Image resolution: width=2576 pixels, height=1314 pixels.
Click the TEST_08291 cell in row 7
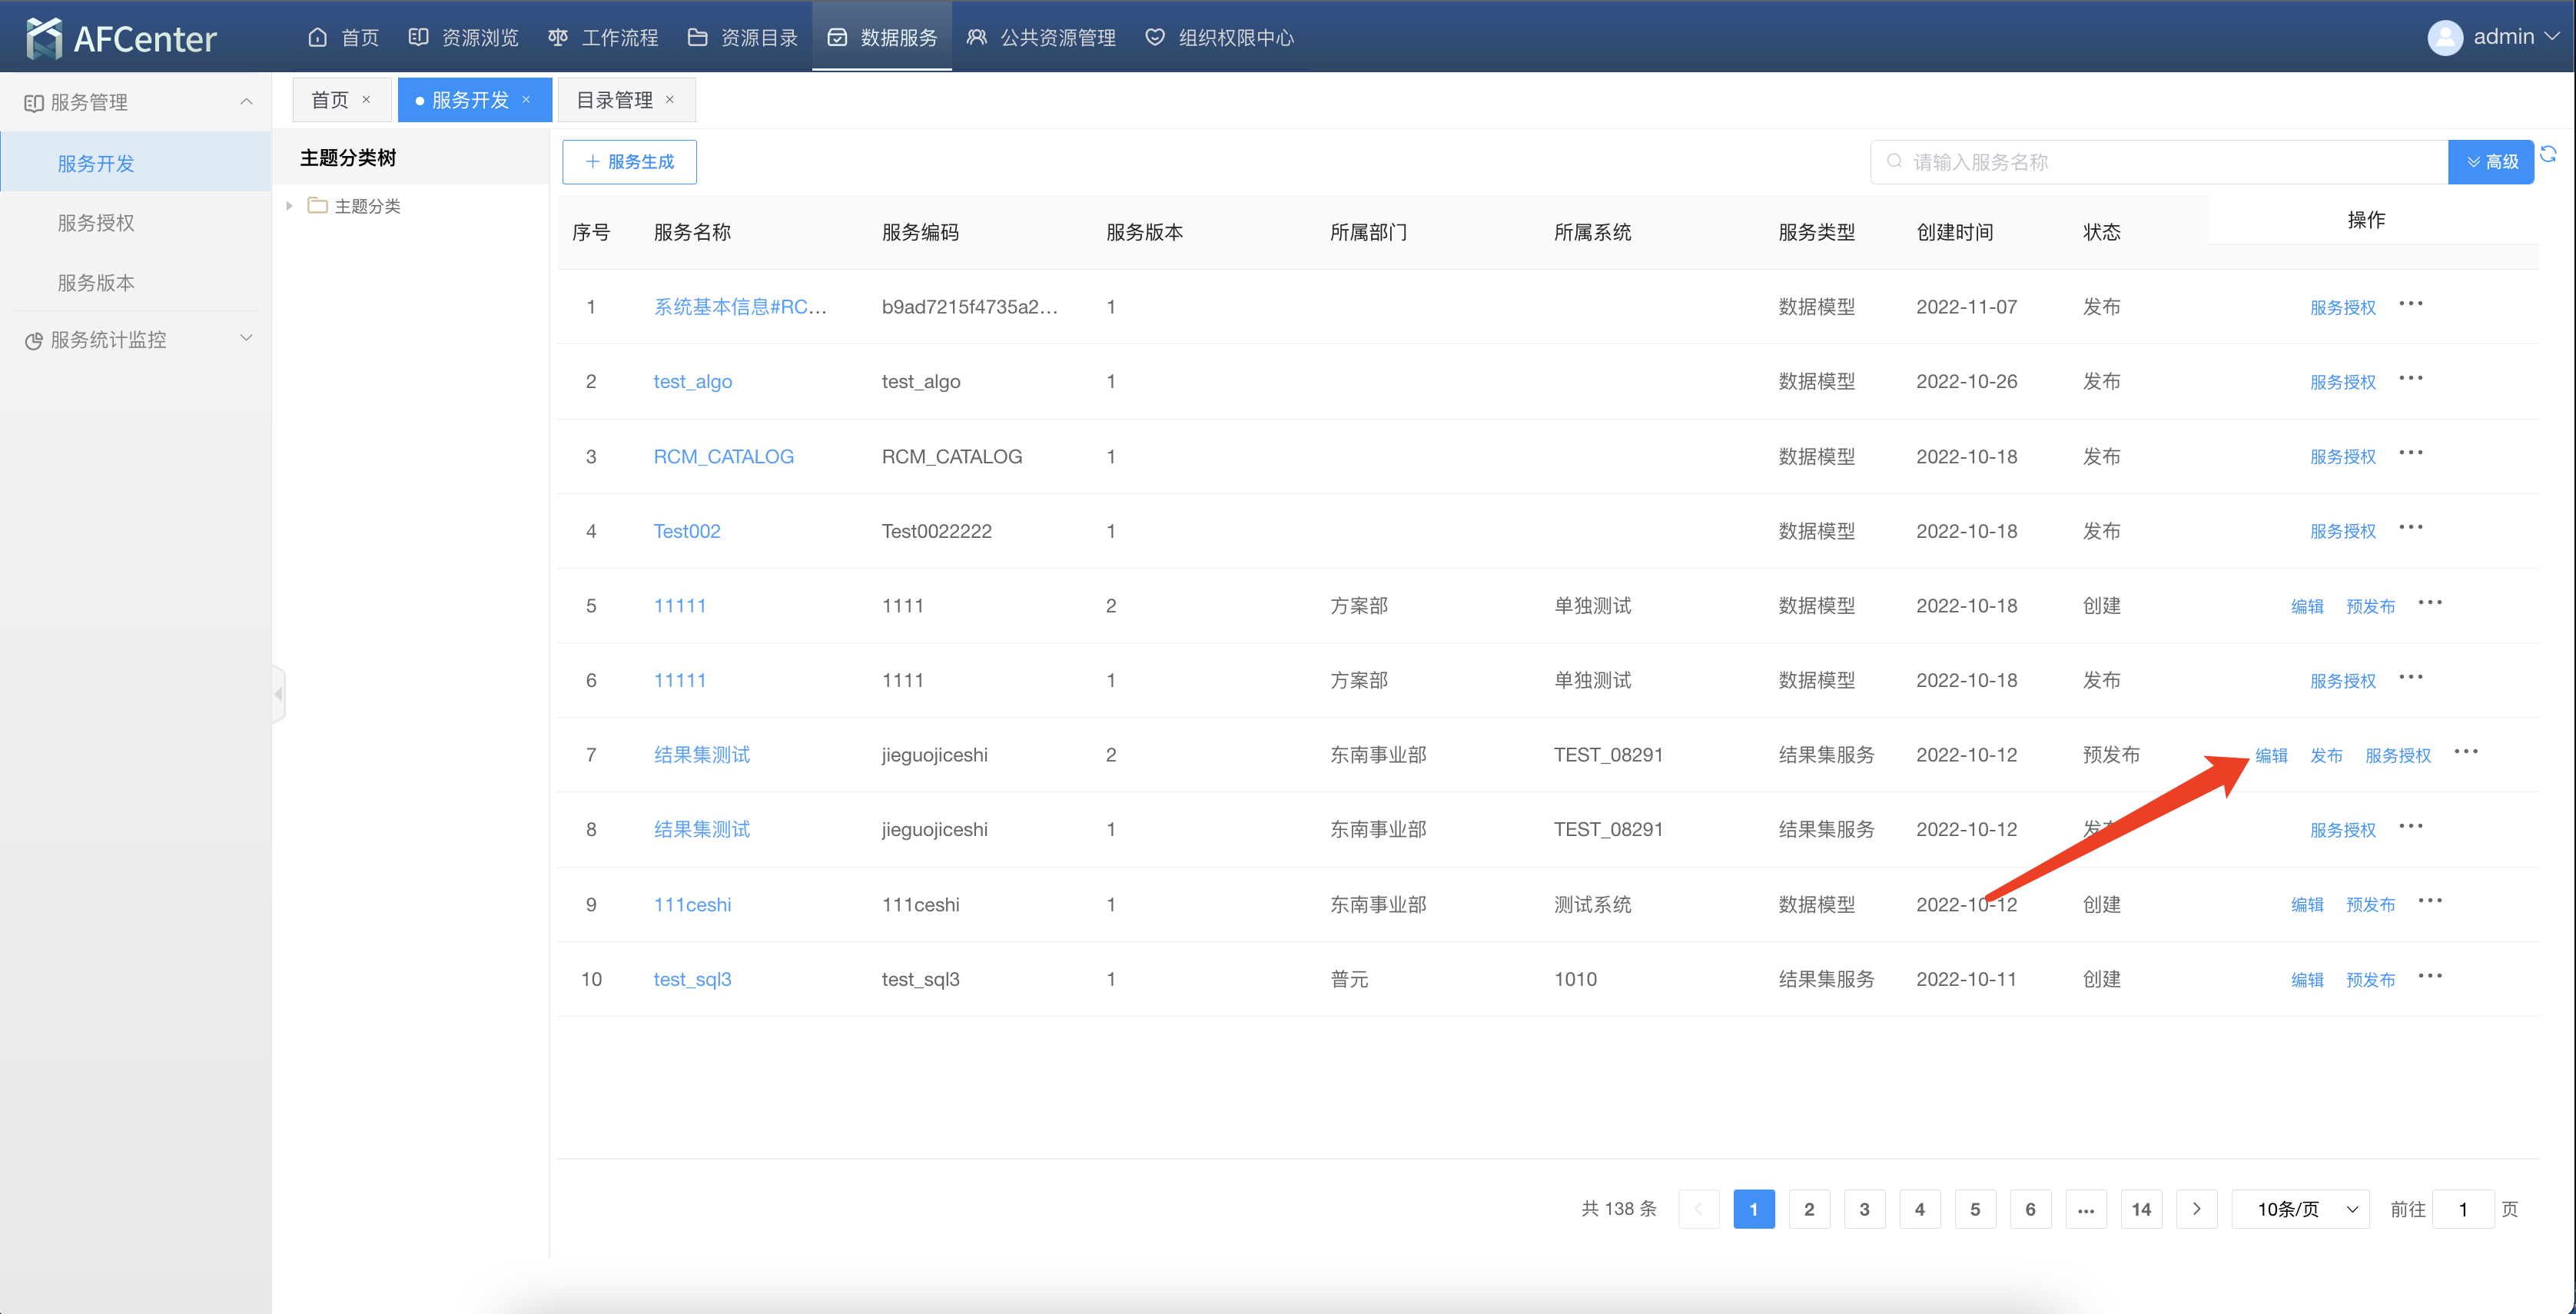(x=1608, y=754)
